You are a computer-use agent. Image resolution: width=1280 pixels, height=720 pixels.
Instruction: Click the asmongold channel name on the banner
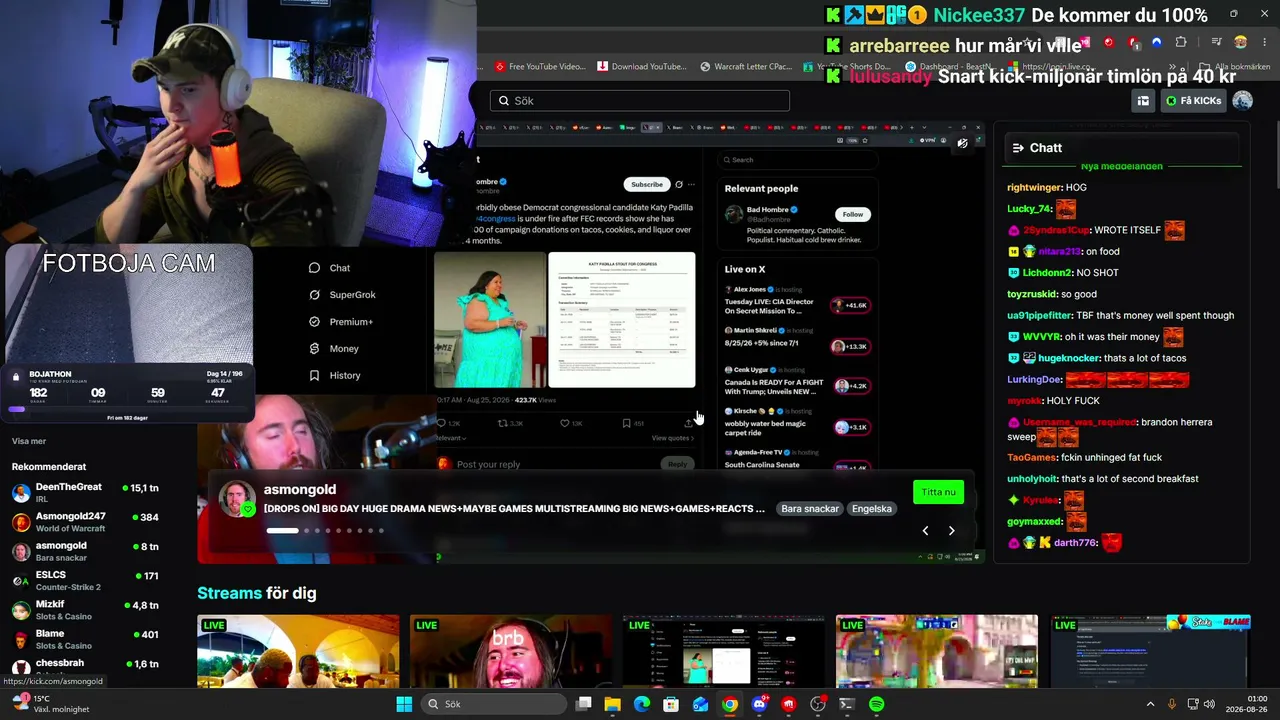coord(300,489)
